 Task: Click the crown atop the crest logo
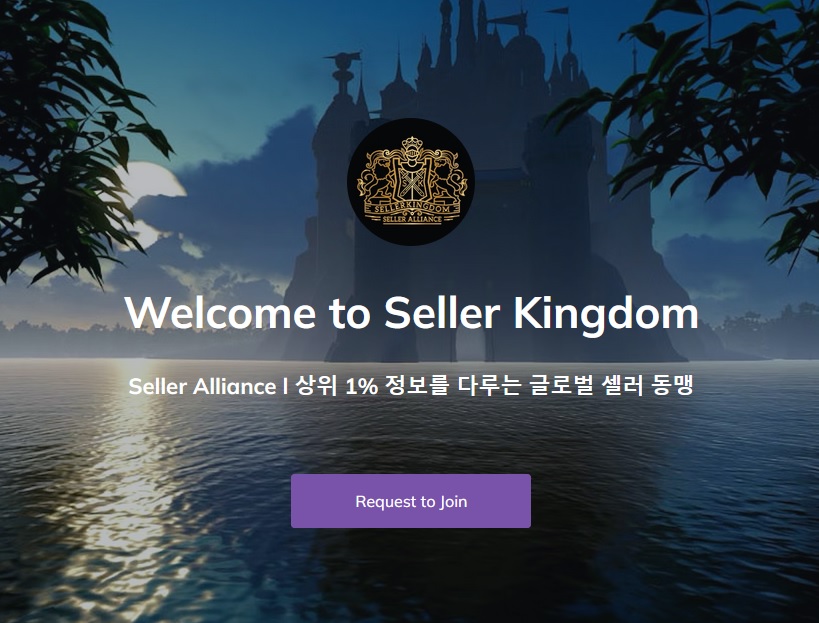(x=411, y=142)
